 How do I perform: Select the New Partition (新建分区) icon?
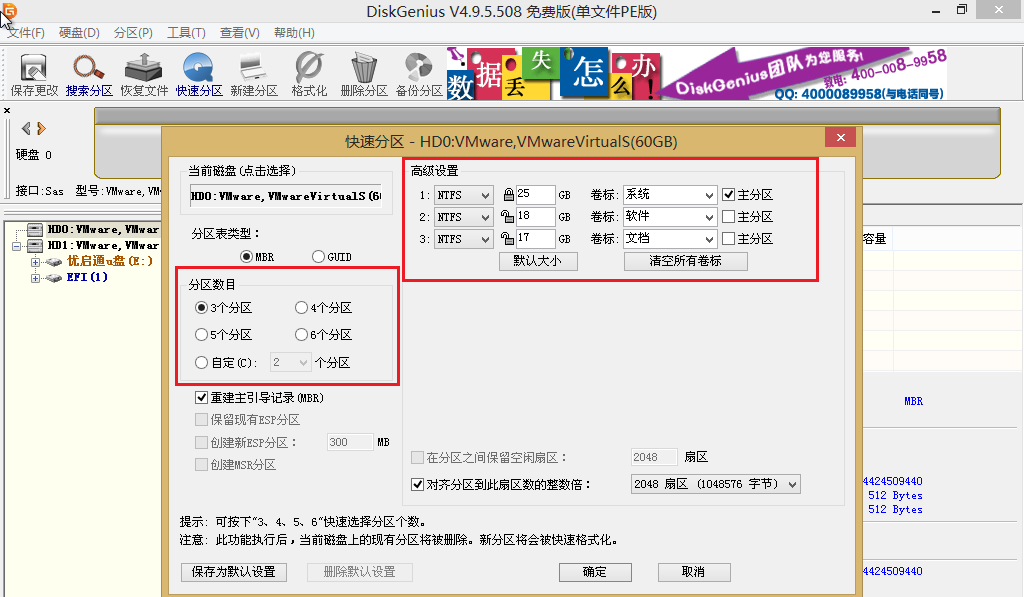[x=253, y=75]
